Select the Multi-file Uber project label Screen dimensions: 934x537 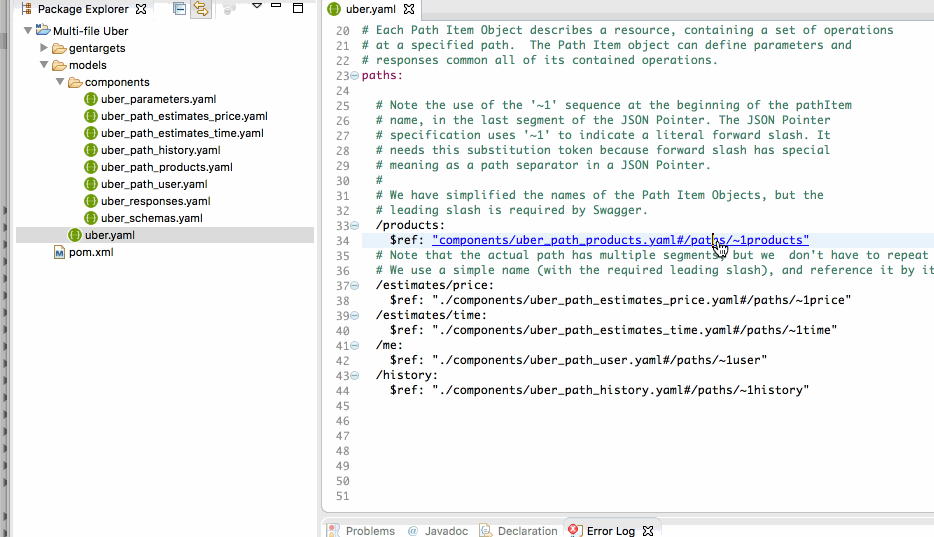[x=91, y=30]
